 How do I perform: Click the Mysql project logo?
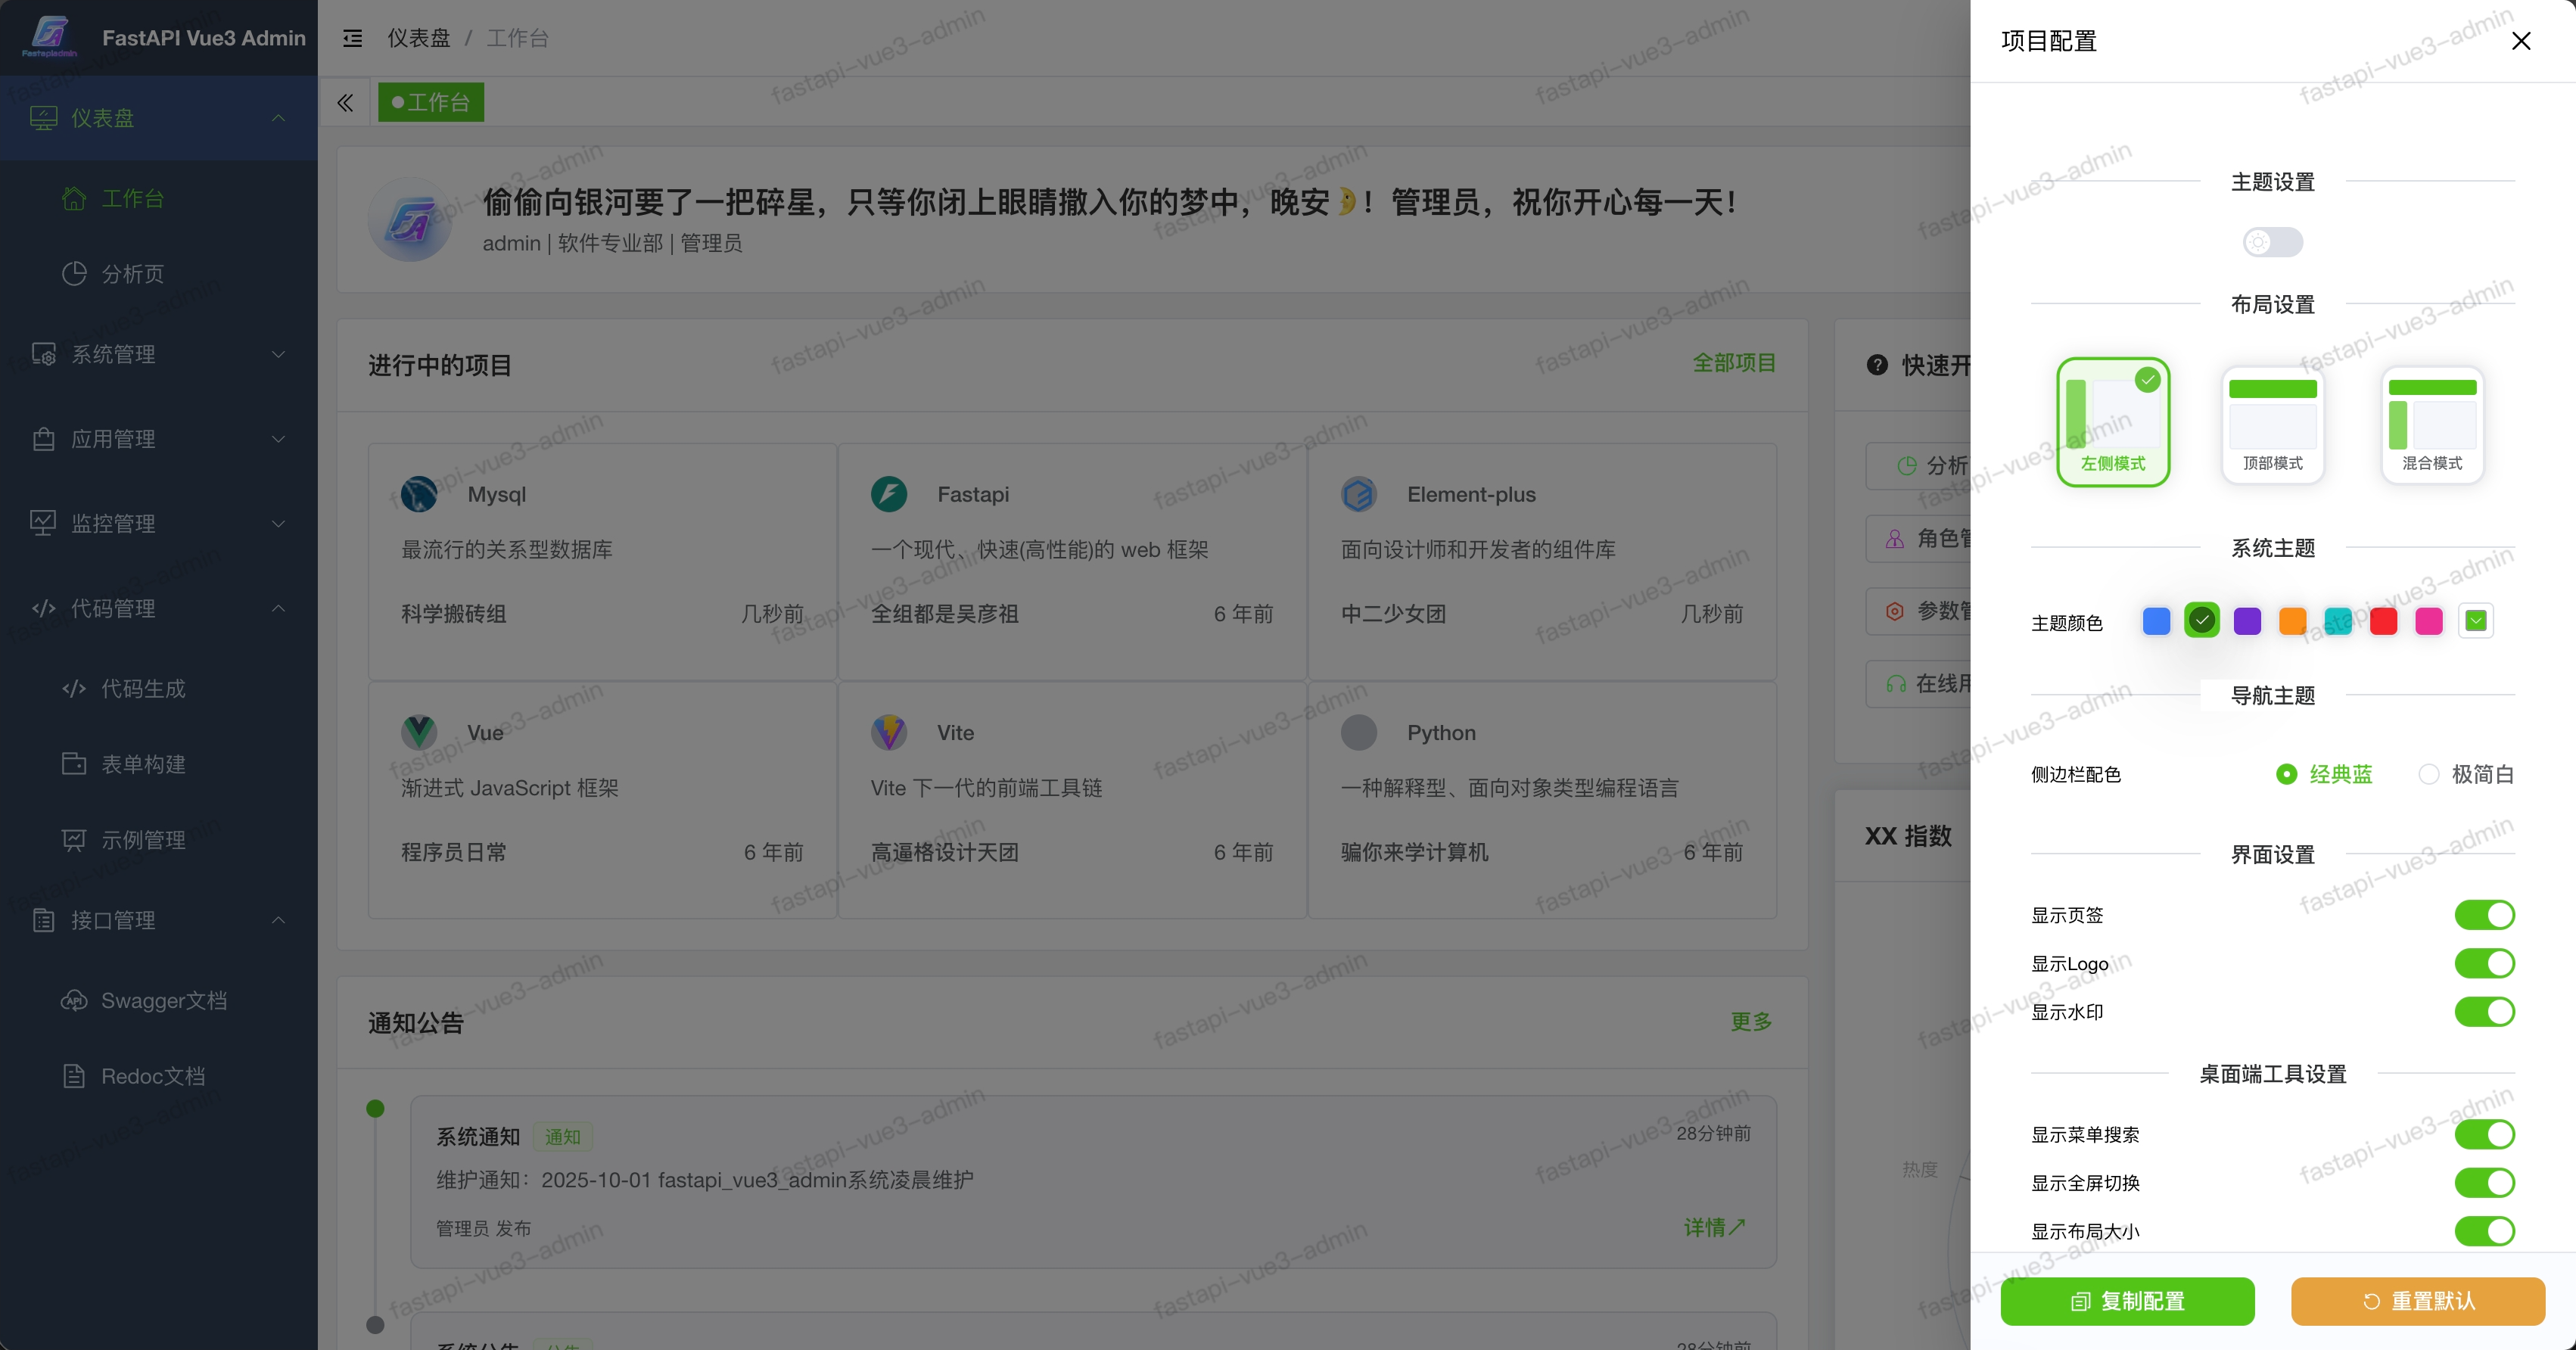point(419,494)
